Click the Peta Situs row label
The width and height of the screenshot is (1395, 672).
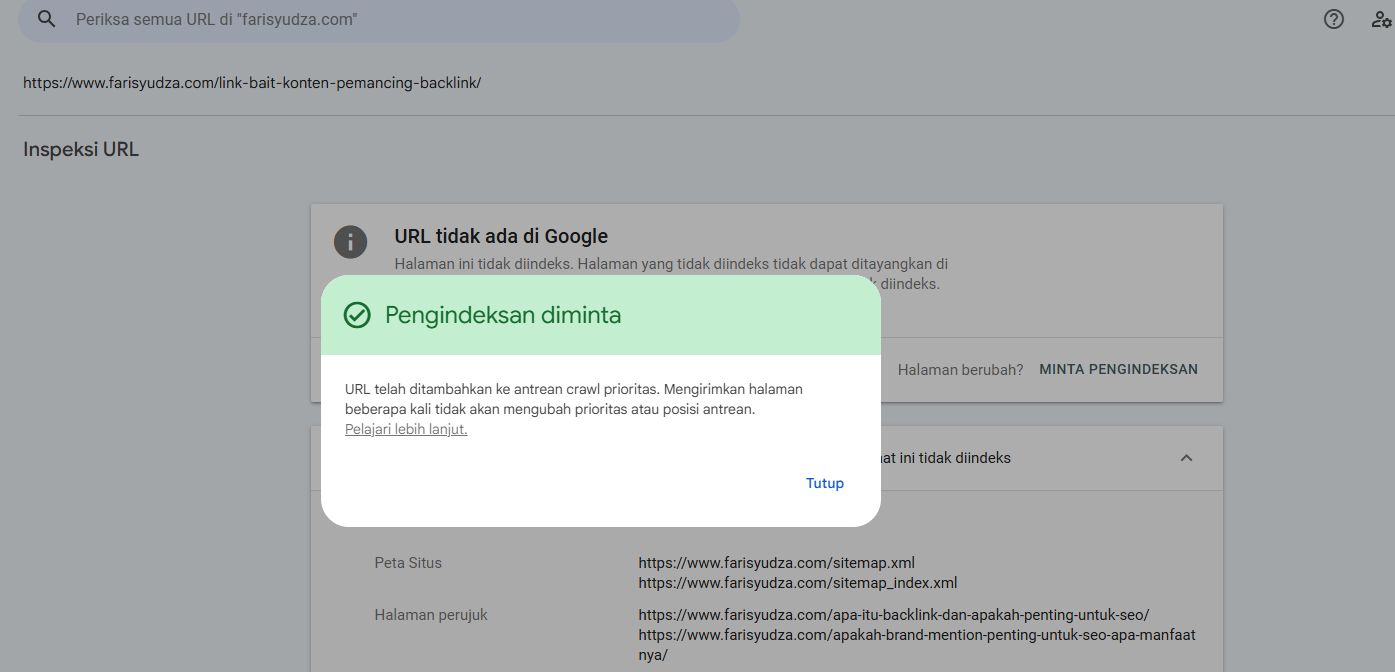coord(408,563)
